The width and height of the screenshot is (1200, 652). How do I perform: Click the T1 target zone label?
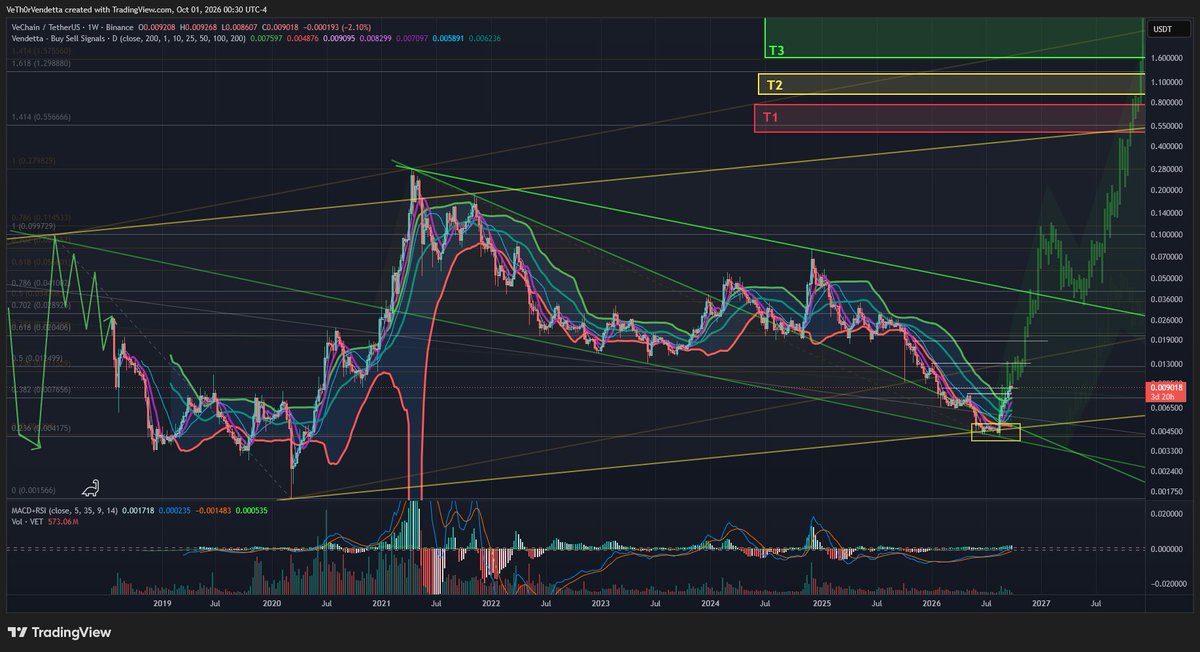tap(770, 117)
